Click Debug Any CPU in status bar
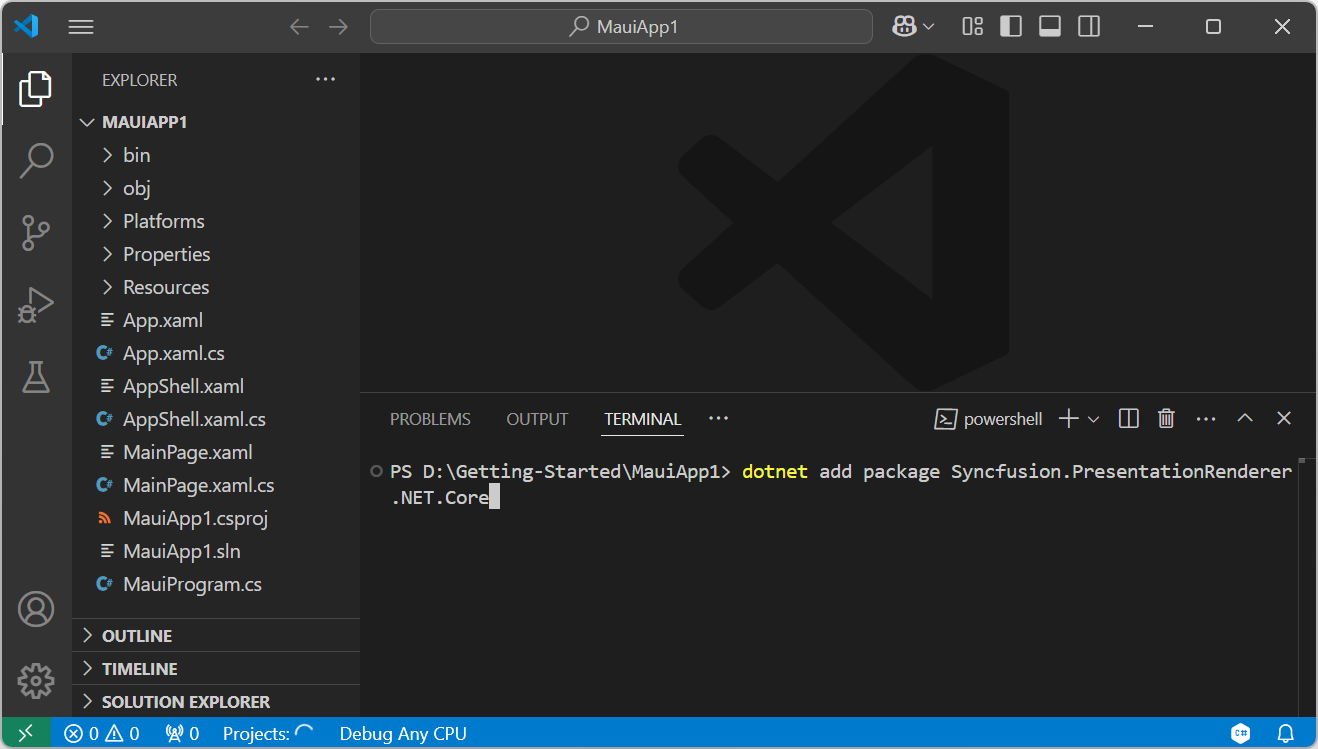 (403, 733)
